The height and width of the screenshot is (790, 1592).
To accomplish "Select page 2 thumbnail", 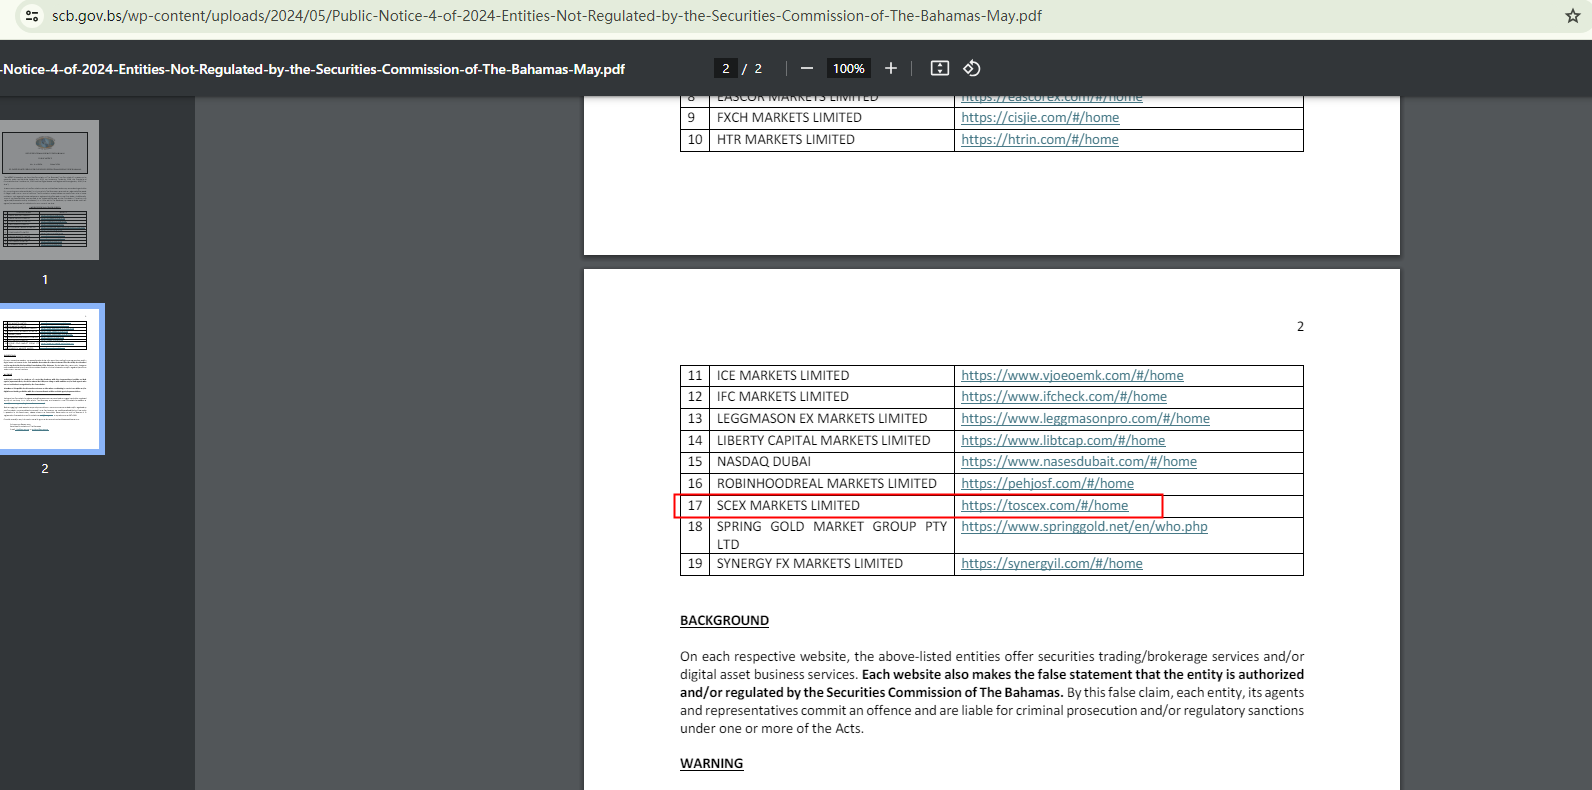I will 49,379.
